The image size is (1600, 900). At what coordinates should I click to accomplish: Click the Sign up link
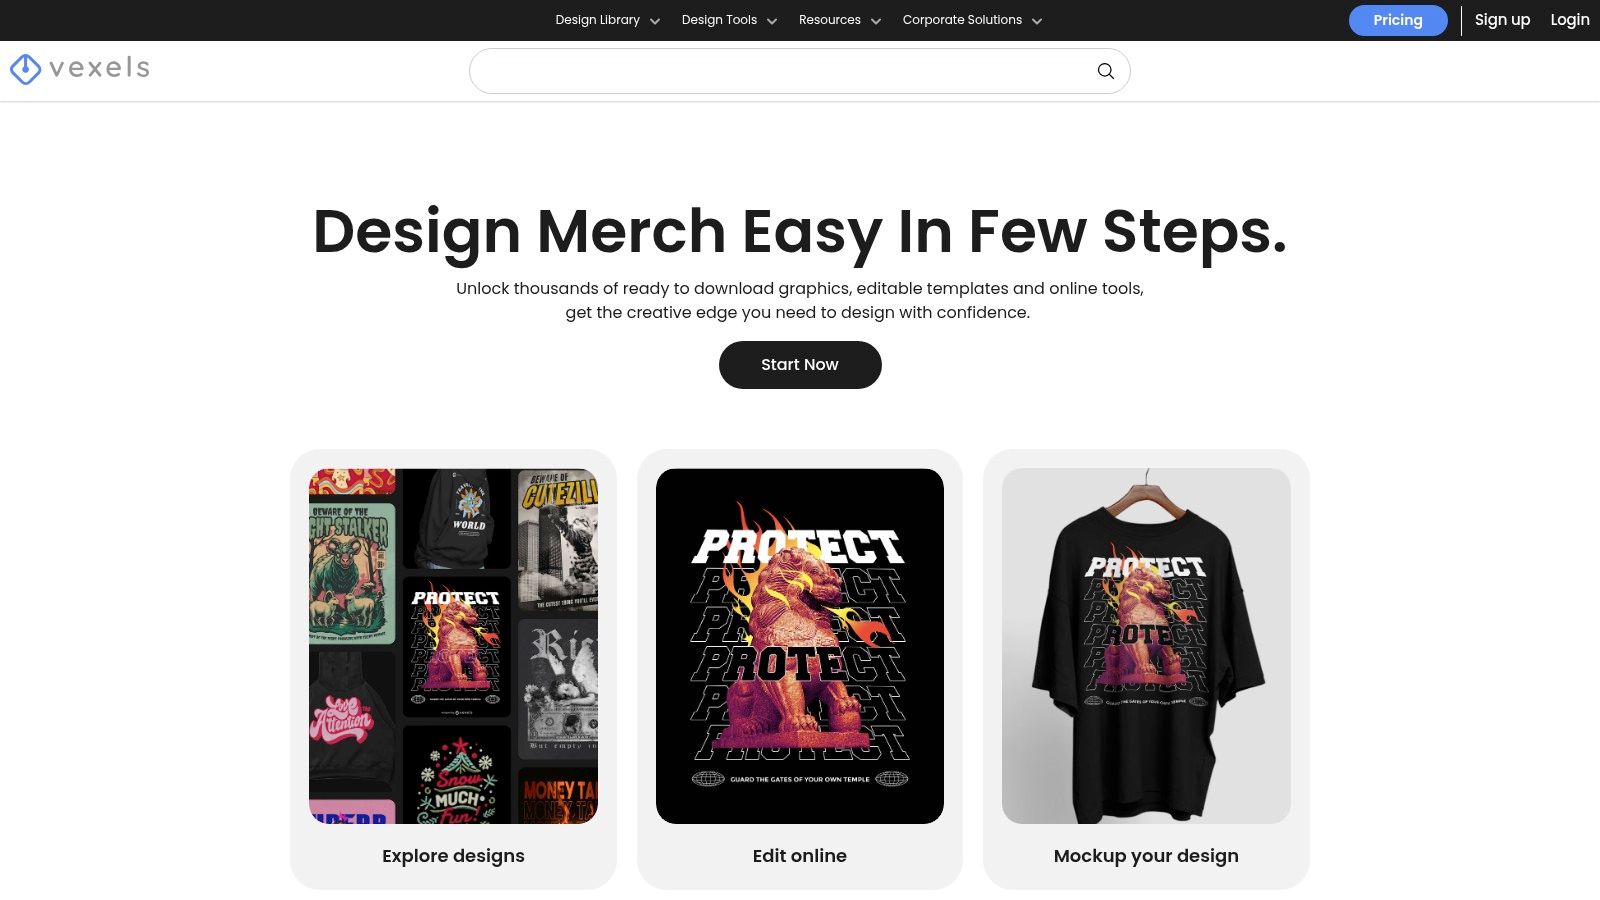coord(1502,20)
